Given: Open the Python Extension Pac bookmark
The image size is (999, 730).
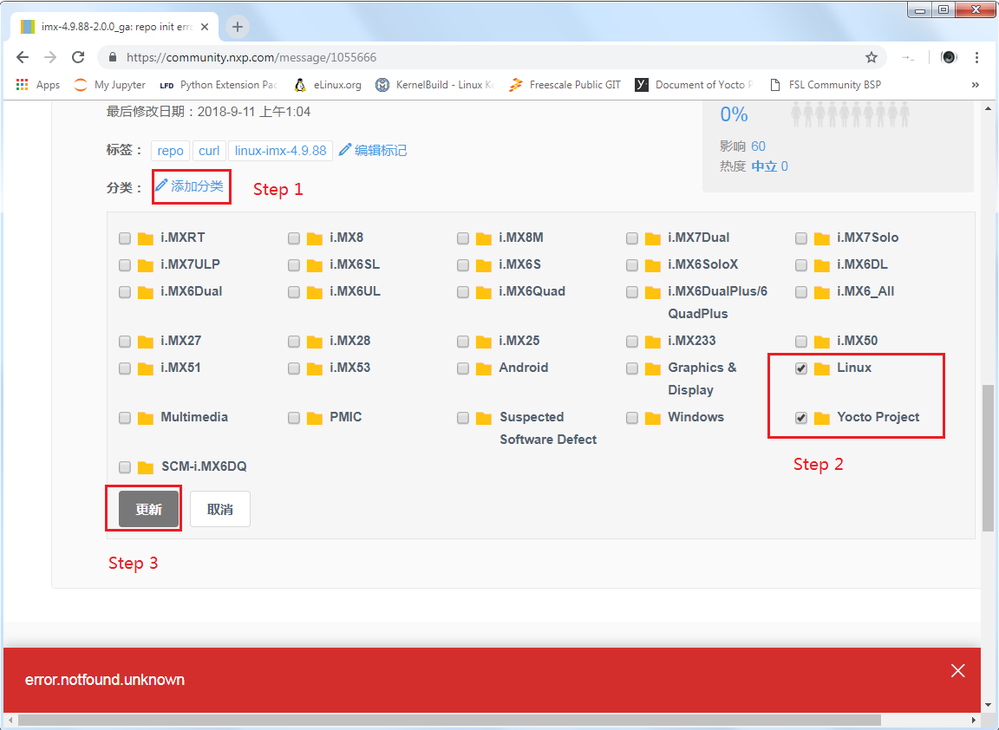Looking at the screenshot, I should (x=219, y=85).
